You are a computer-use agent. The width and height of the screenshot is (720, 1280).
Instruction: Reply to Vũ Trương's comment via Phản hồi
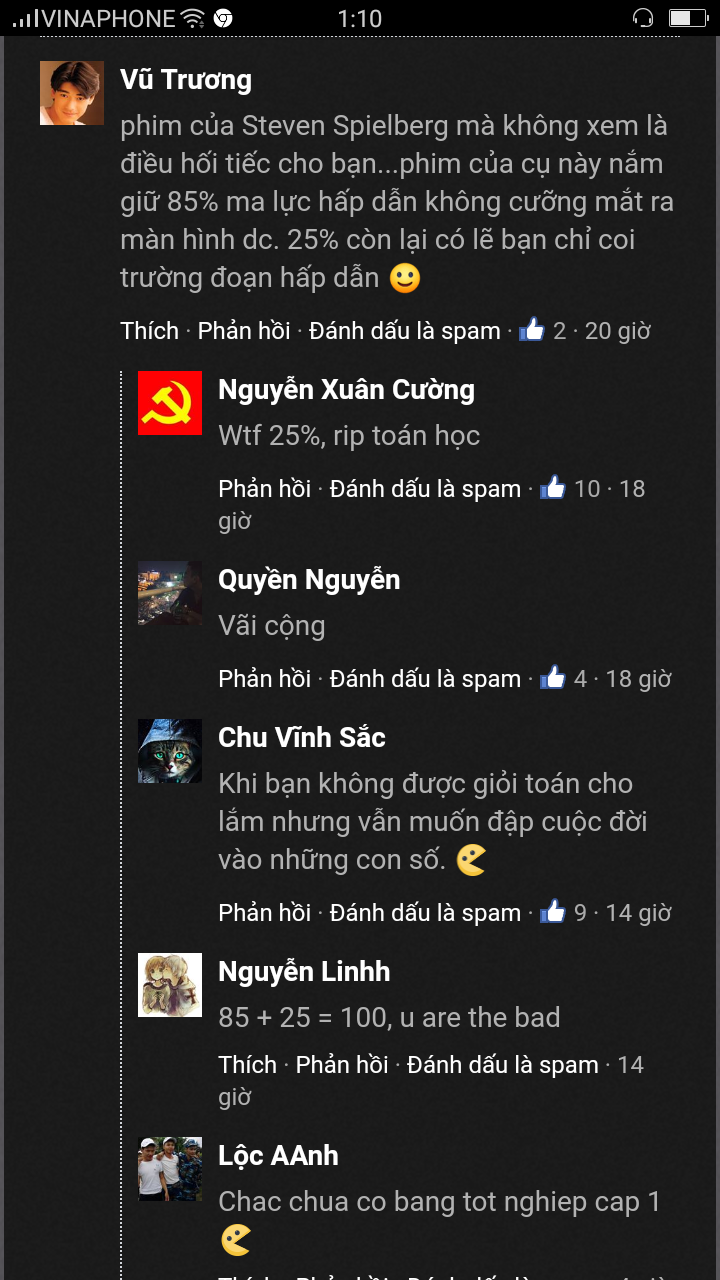244,330
